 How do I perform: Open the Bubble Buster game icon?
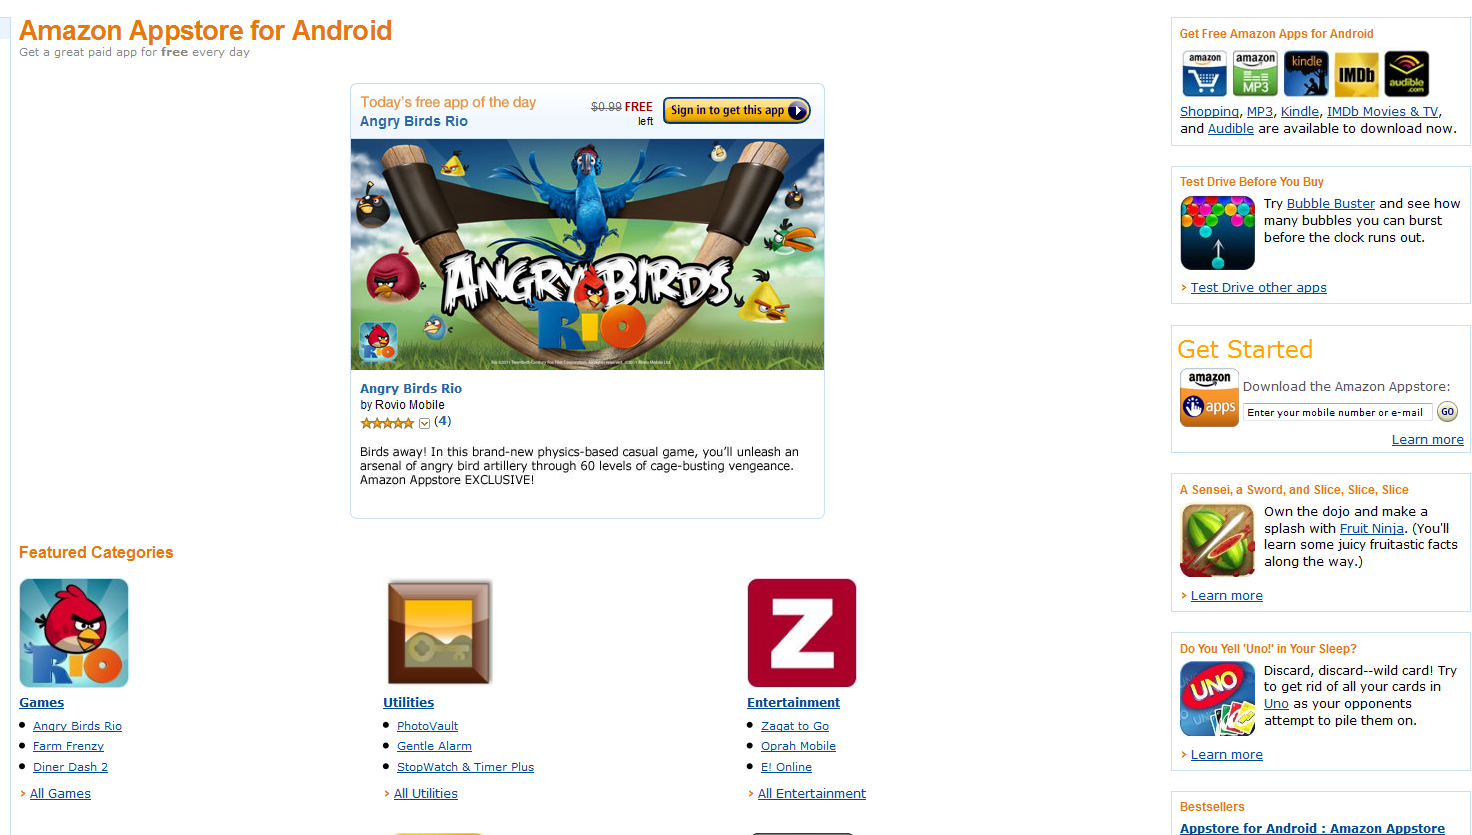(1217, 233)
